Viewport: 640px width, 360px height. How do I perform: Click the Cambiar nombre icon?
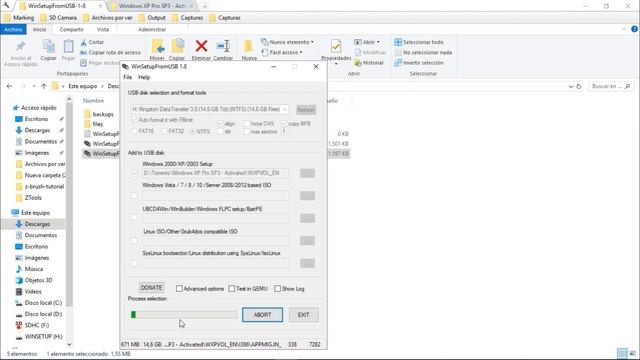coord(223,46)
